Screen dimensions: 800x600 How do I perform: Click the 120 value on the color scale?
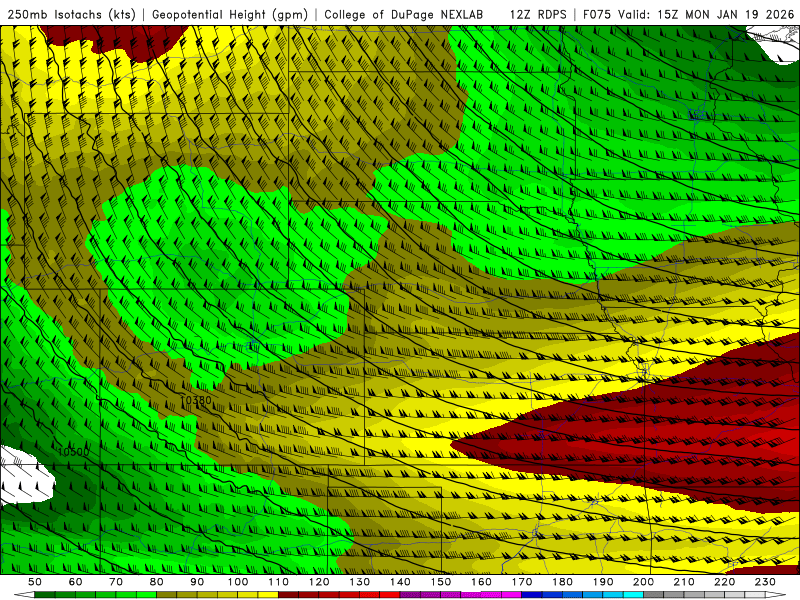tap(319, 582)
